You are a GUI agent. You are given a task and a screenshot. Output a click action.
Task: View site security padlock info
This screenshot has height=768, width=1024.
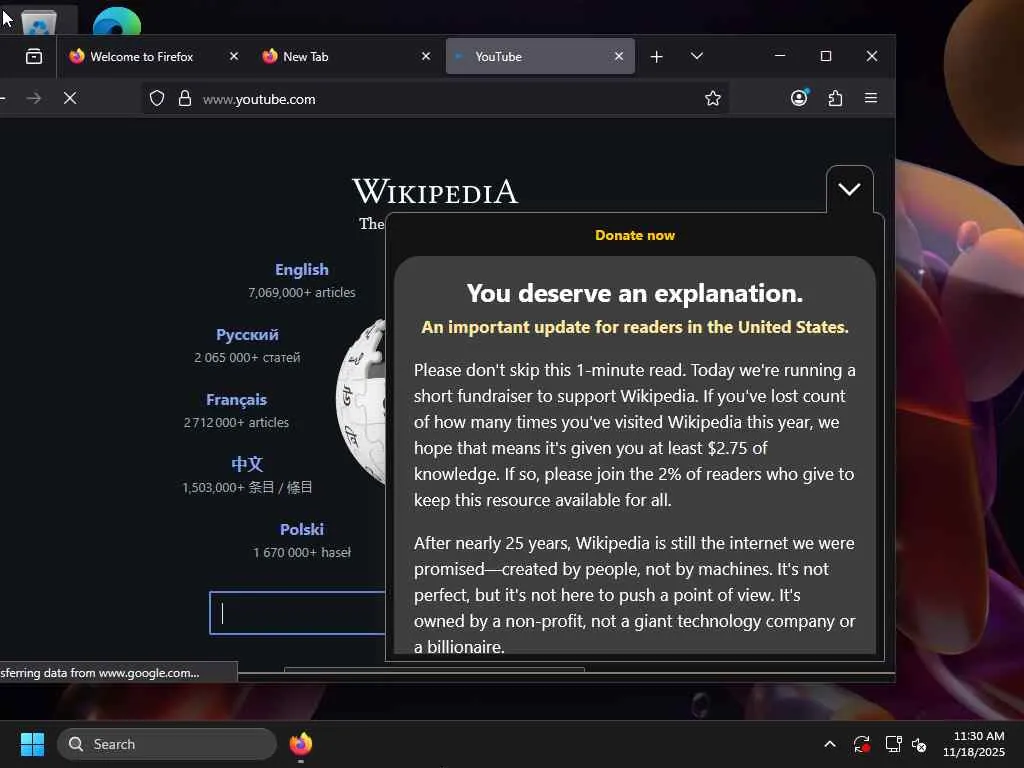[185, 99]
